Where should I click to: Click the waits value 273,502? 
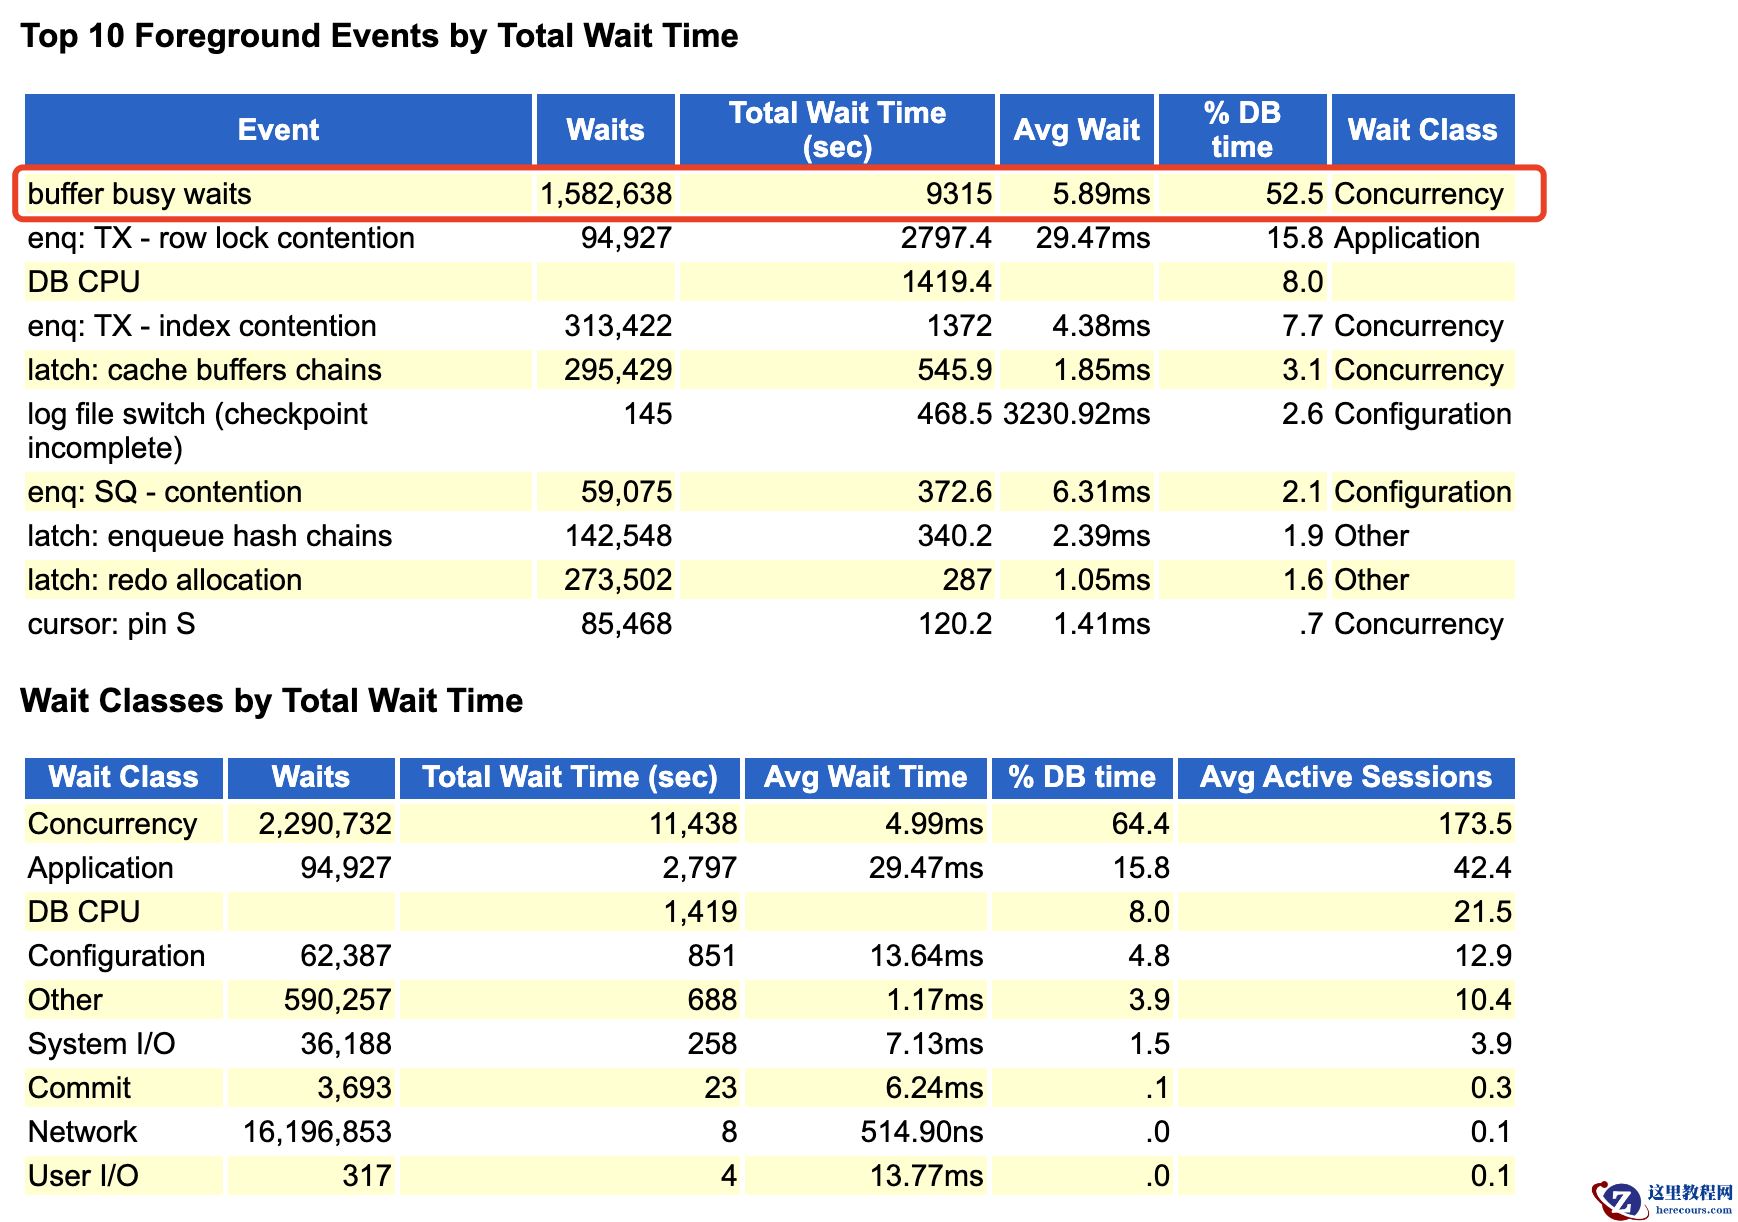618,580
